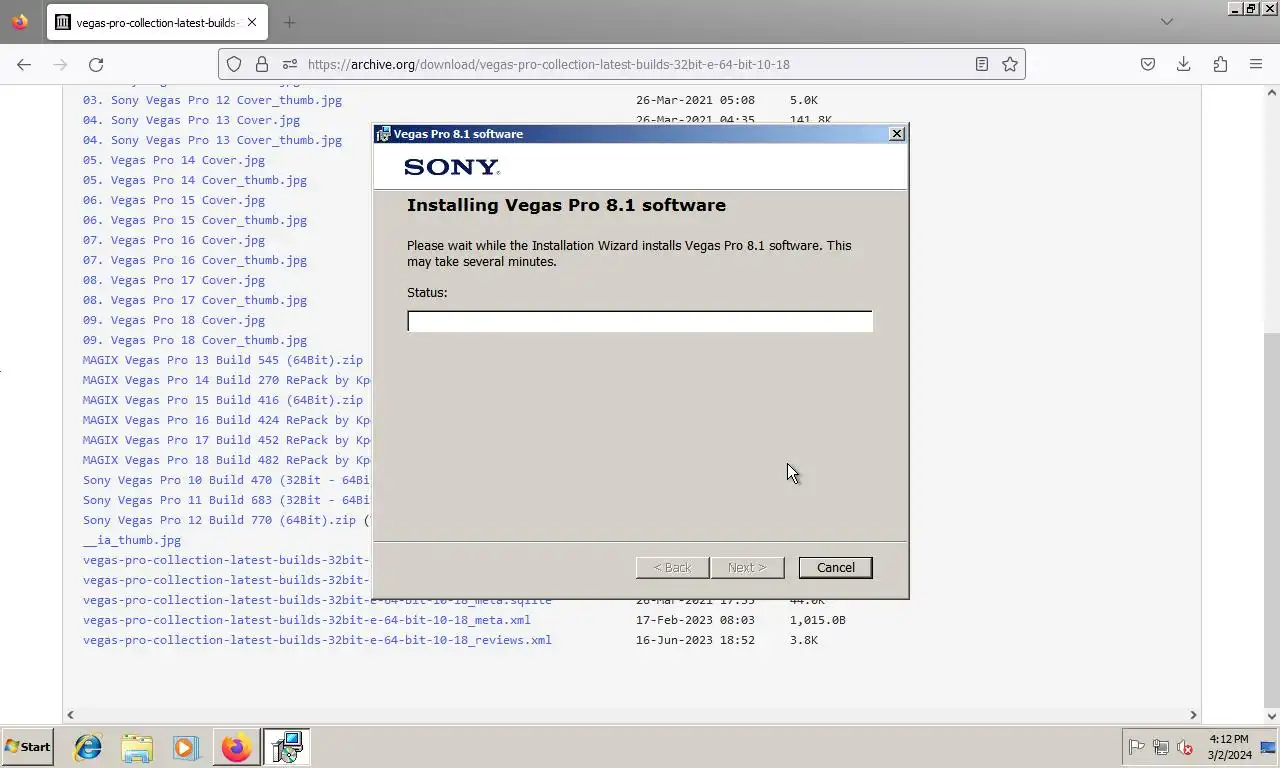Toggle reader view icon
The height and width of the screenshot is (768, 1280).
pyautogui.click(x=982, y=64)
